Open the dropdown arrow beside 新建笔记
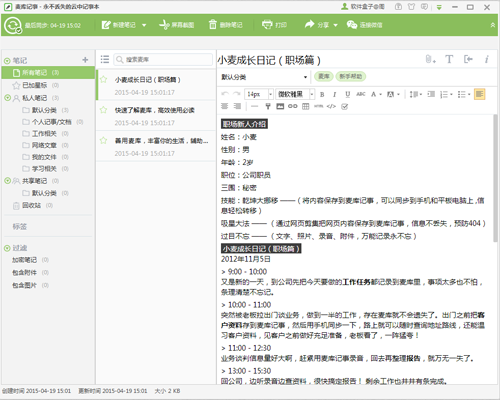The height and width of the screenshot is (400, 500). 144,25
